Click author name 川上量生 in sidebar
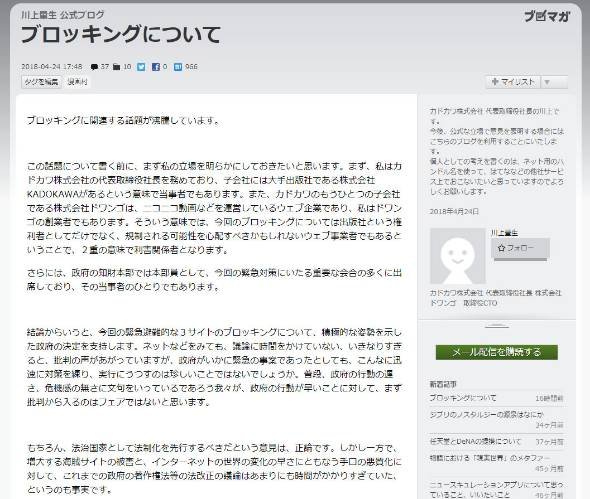Viewport: 590px width, 499px height. pyautogui.click(x=504, y=233)
